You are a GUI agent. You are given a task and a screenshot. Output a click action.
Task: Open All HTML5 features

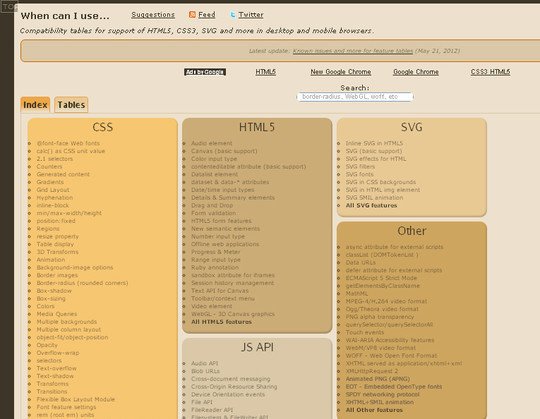pos(221,322)
